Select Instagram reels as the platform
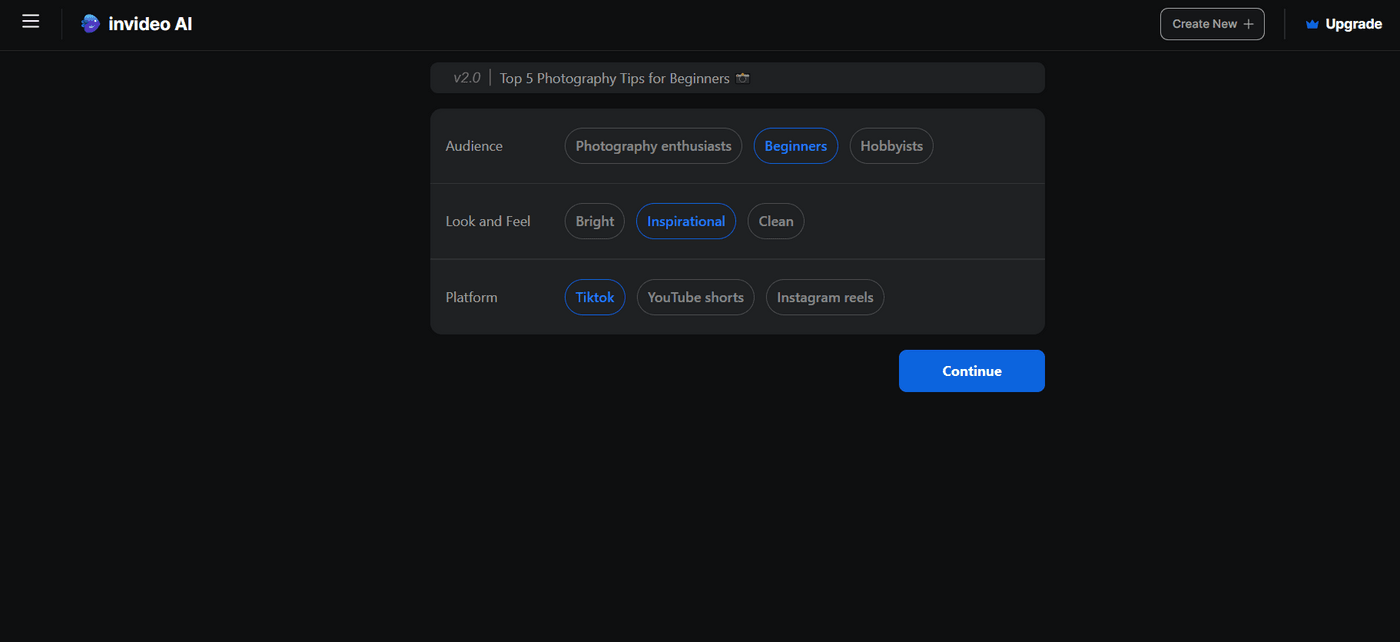Viewport: 1400px width, 642px height. 824,297
